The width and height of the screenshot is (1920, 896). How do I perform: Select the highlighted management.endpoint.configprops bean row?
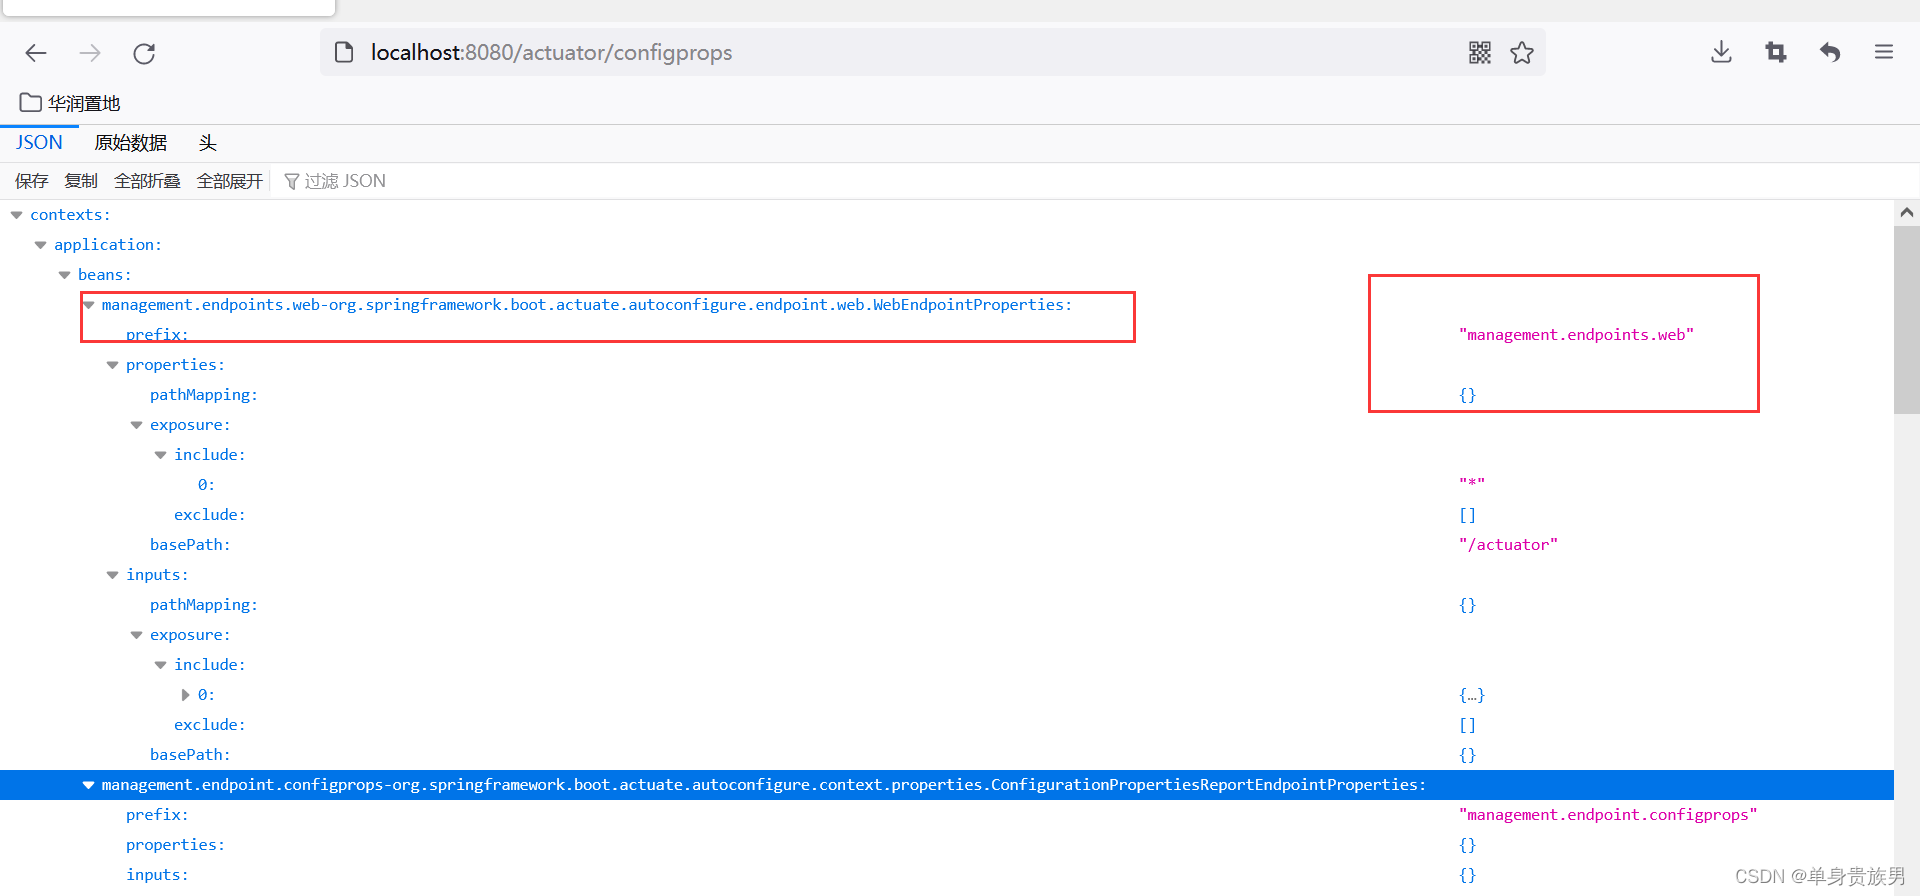(x=947, y=785)
